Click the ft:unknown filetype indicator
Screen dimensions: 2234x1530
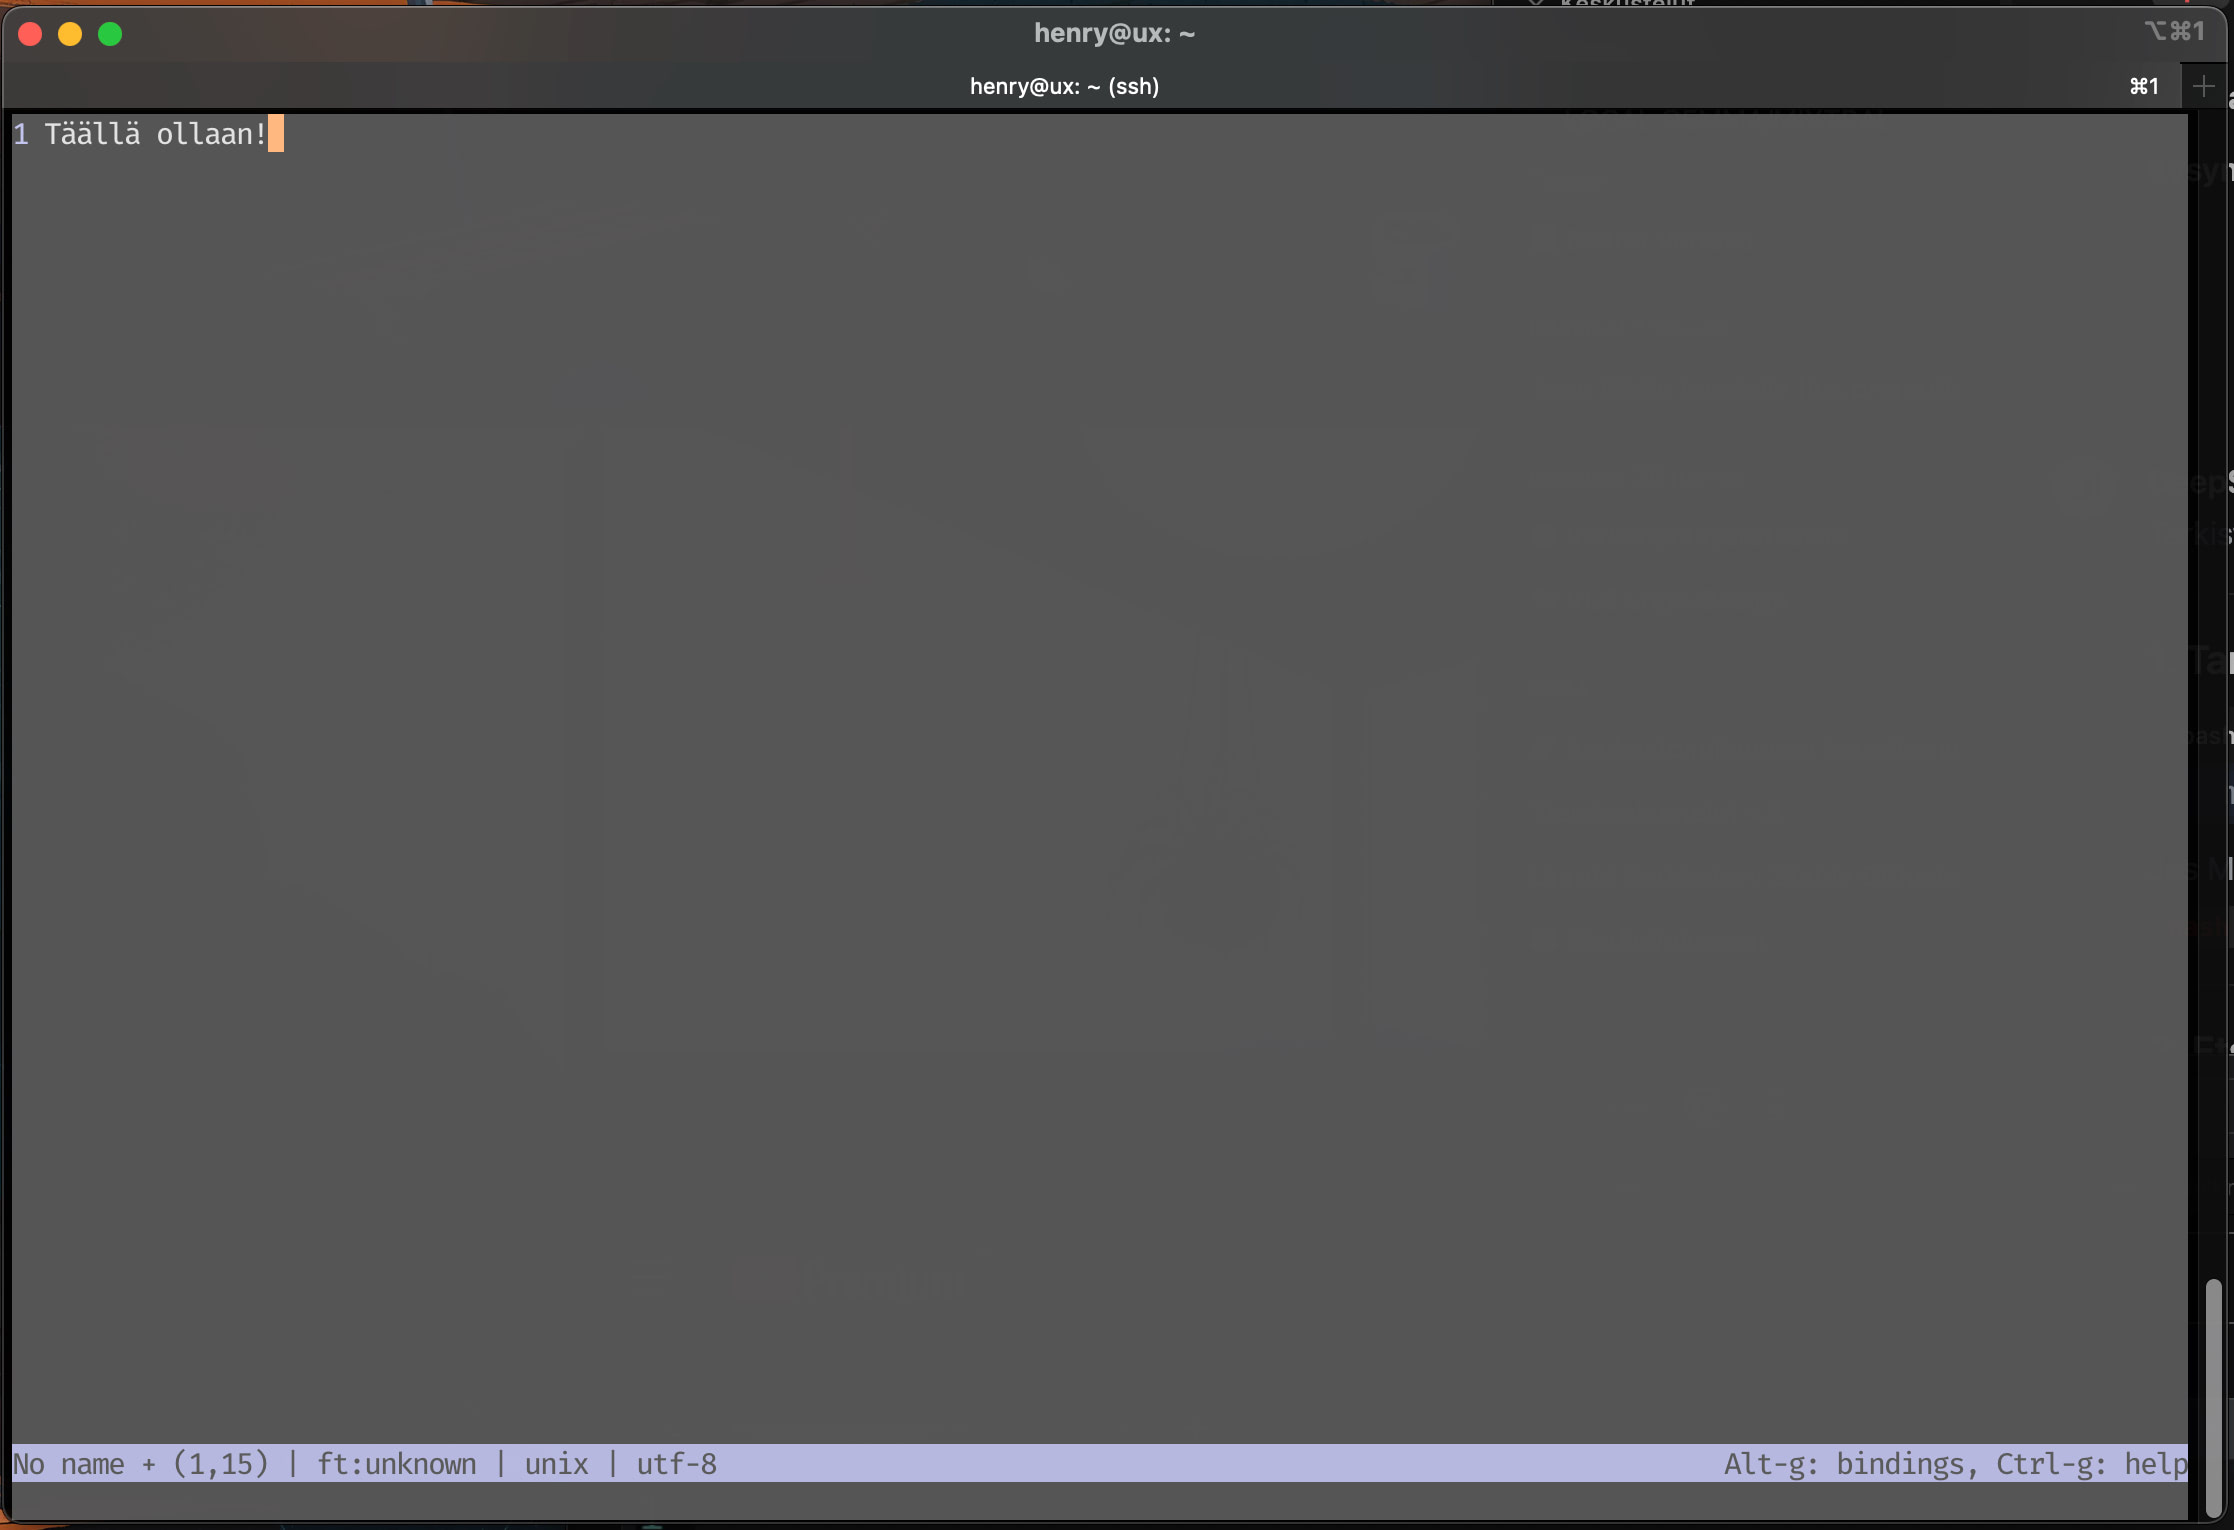coord(396,1464)
